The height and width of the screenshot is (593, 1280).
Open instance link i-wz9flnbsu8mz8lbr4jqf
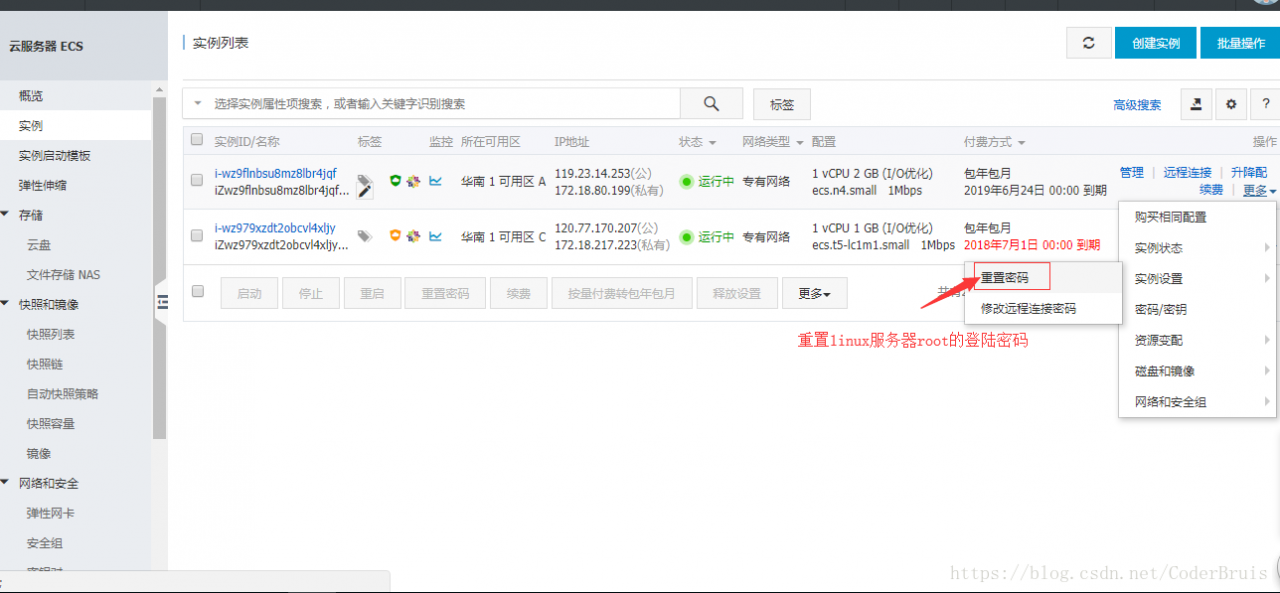coord(276,173)
